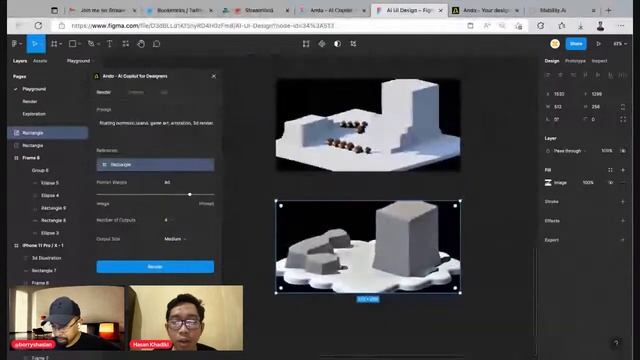The width and height of the screenshot is (640, 360).
Task: Open browser downloads icon
Action: click(x=580, y=26)
